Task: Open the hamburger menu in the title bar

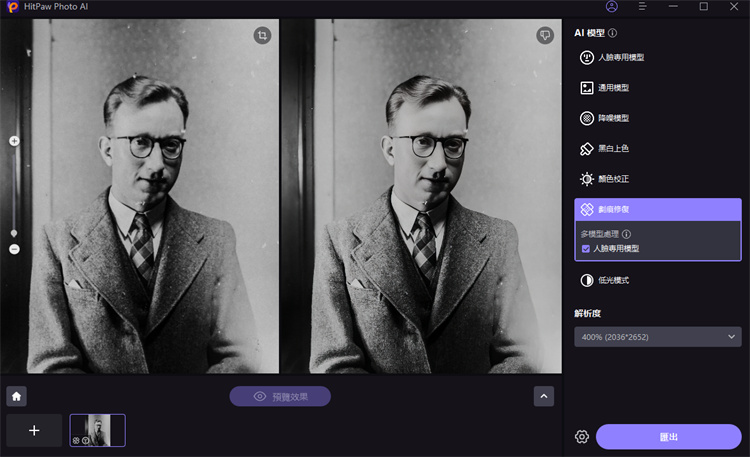Action: point(642,7)
